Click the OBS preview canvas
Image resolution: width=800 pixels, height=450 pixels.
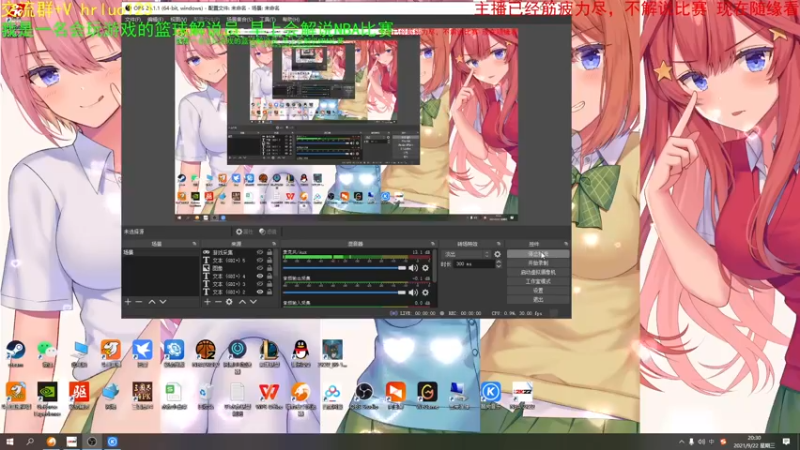pyautogui.click(x=346, y=124)
